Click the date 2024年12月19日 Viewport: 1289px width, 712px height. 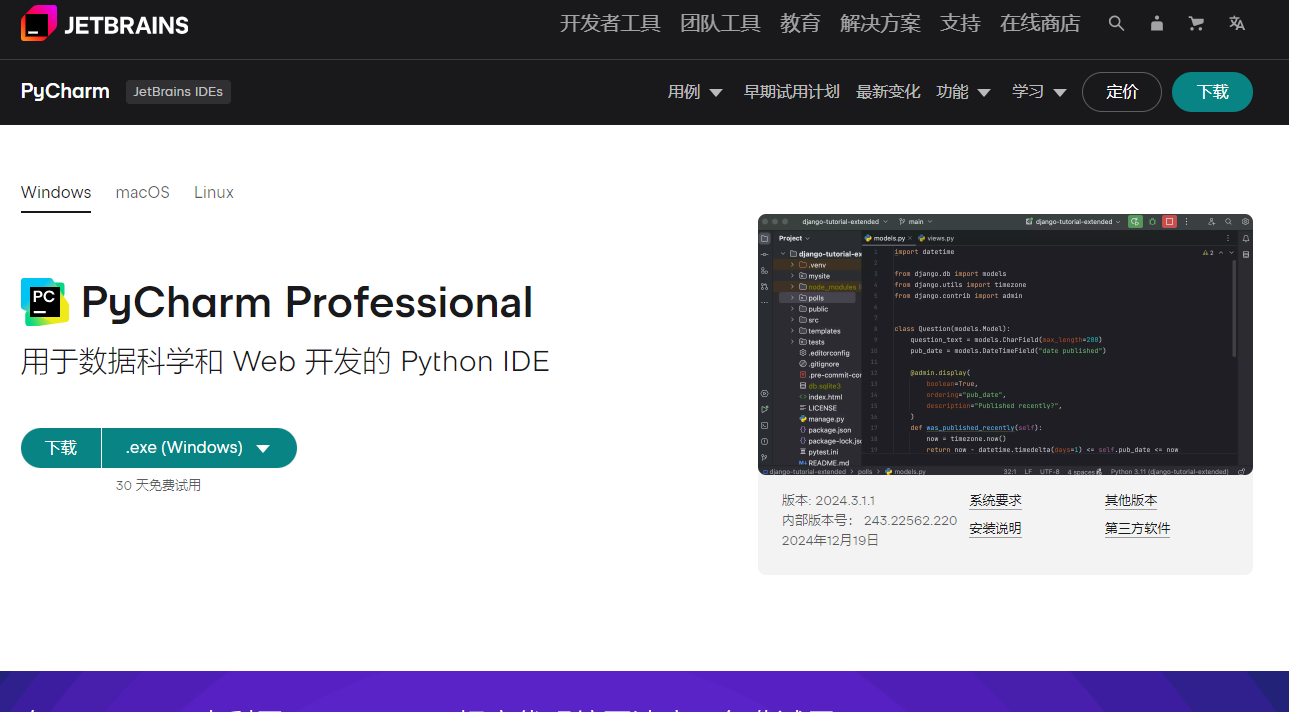click(831, 540)
